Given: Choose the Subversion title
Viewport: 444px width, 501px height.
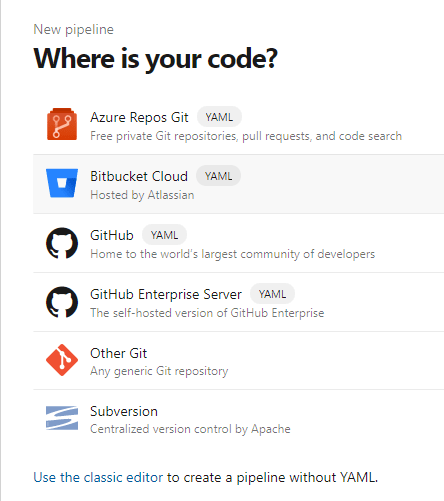Looking at the screenshot, I should [124, 411].
